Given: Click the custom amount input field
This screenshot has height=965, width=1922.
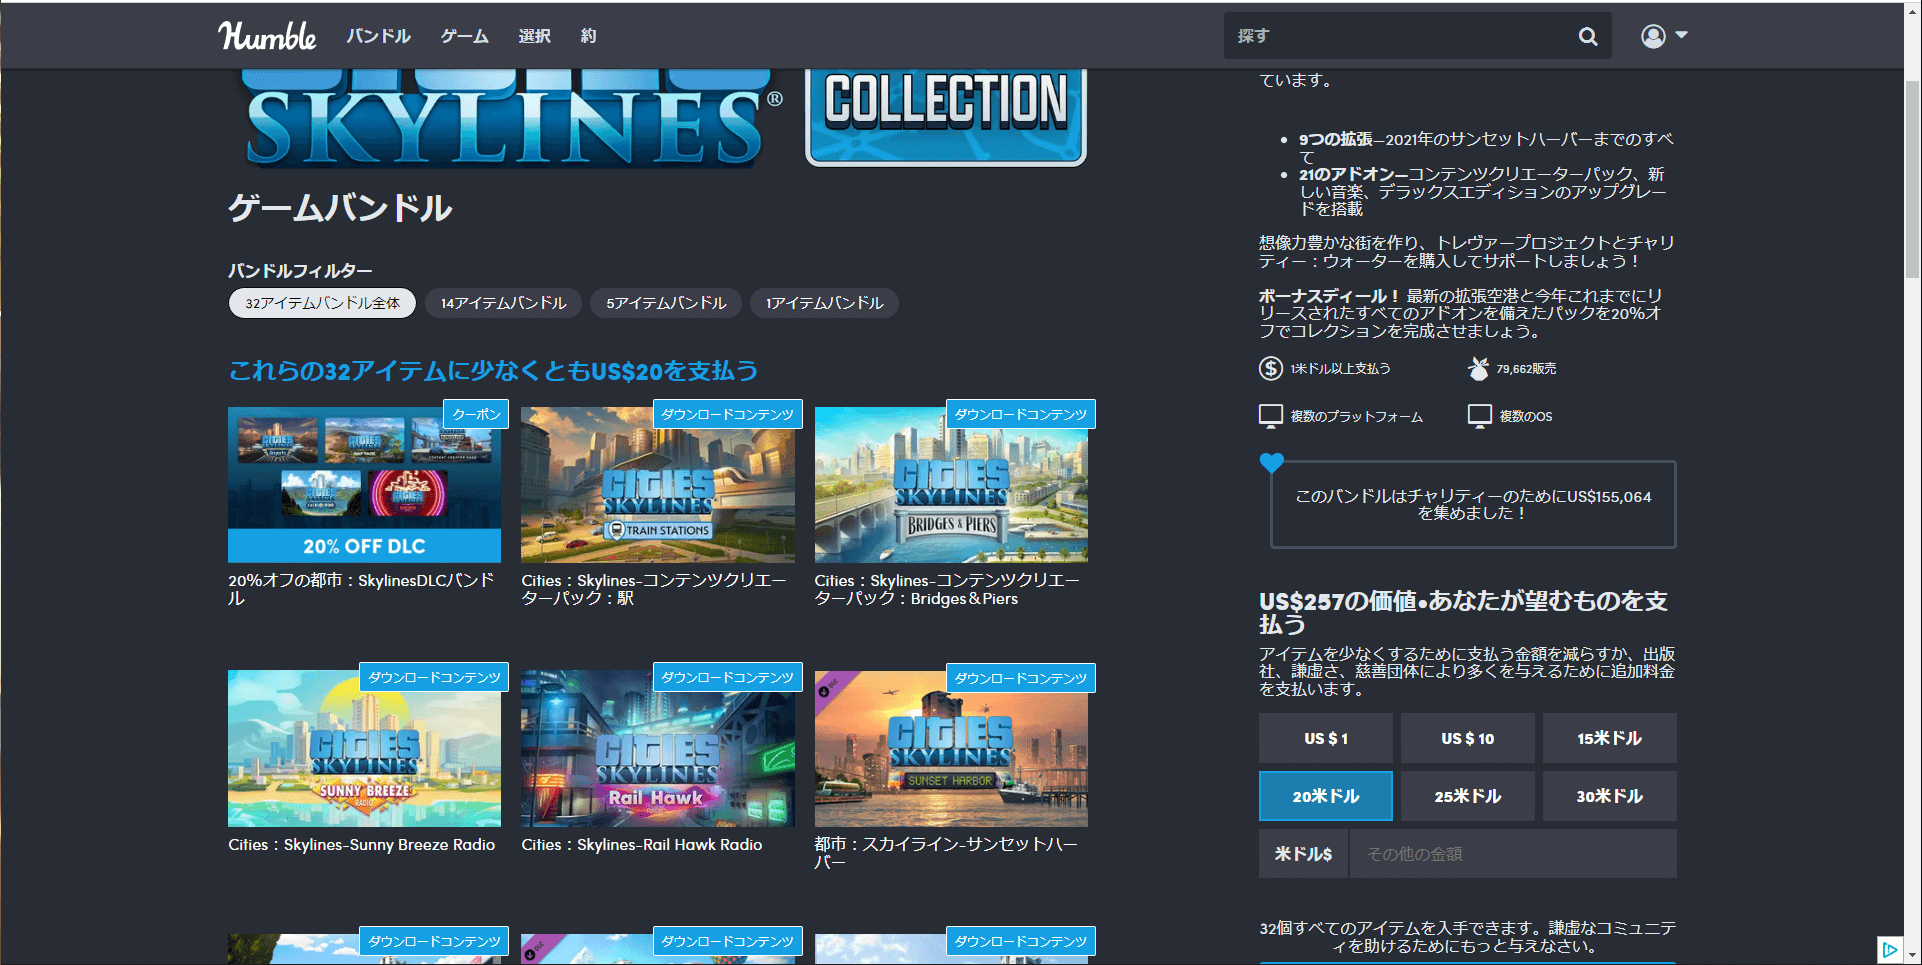Looking at the screenshot, I should [x=1512, y=854].
